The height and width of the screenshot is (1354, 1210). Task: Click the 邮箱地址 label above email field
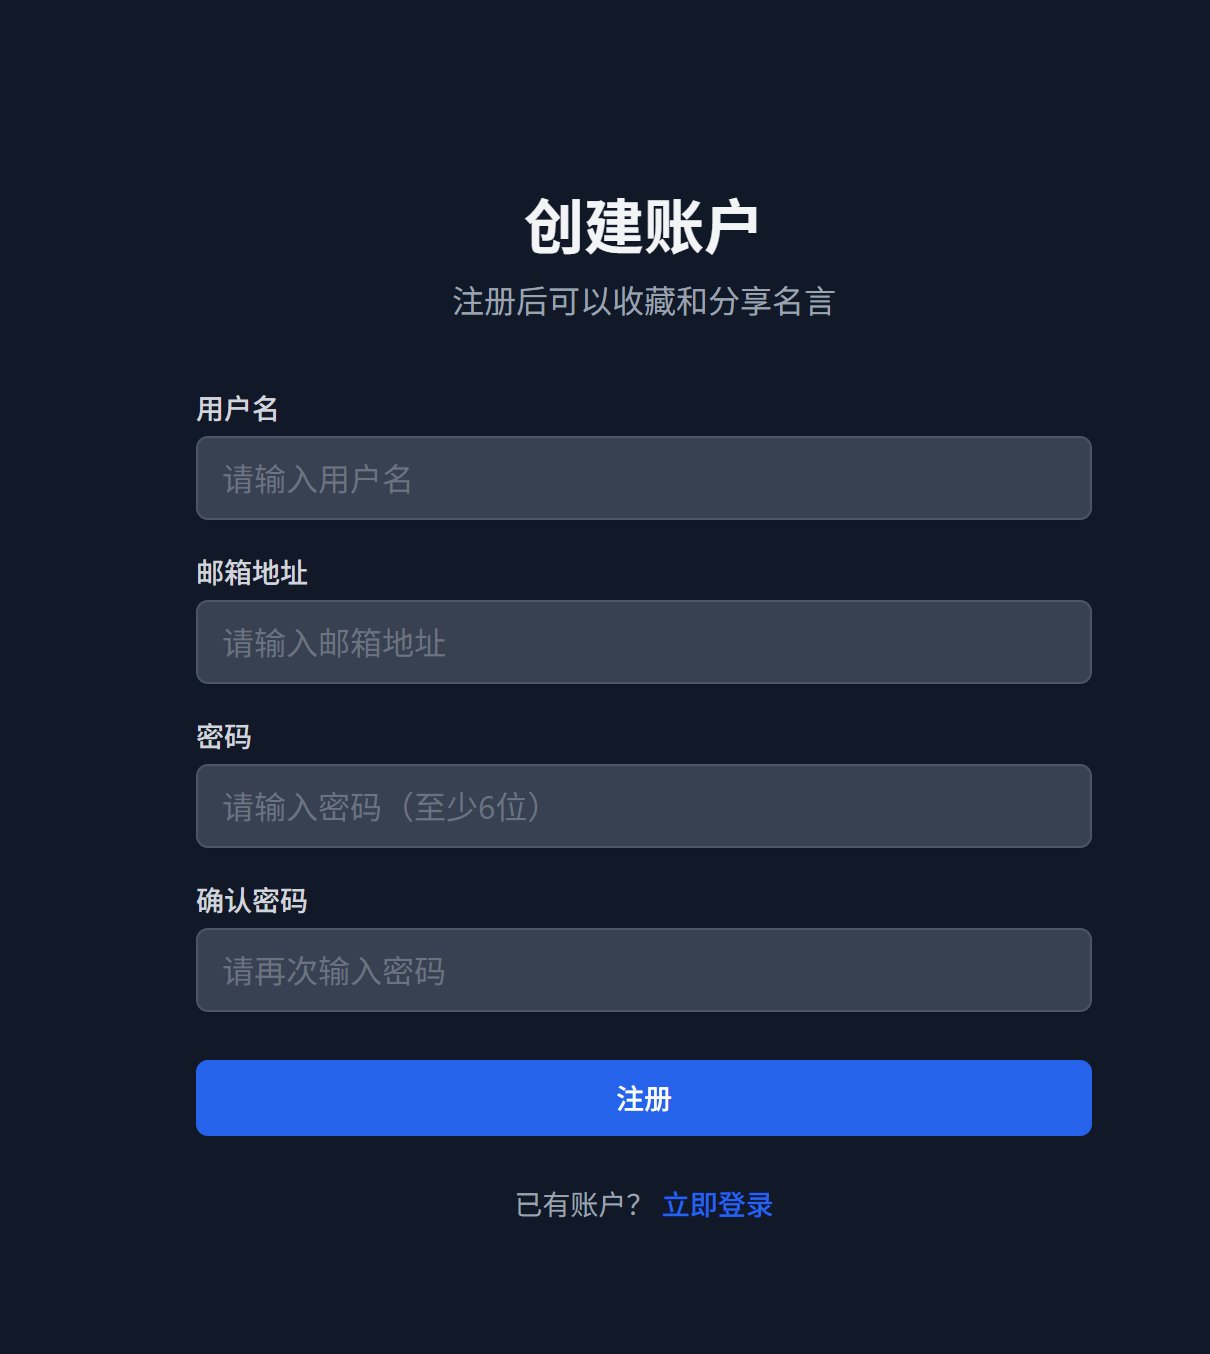[x=252, y=573]
